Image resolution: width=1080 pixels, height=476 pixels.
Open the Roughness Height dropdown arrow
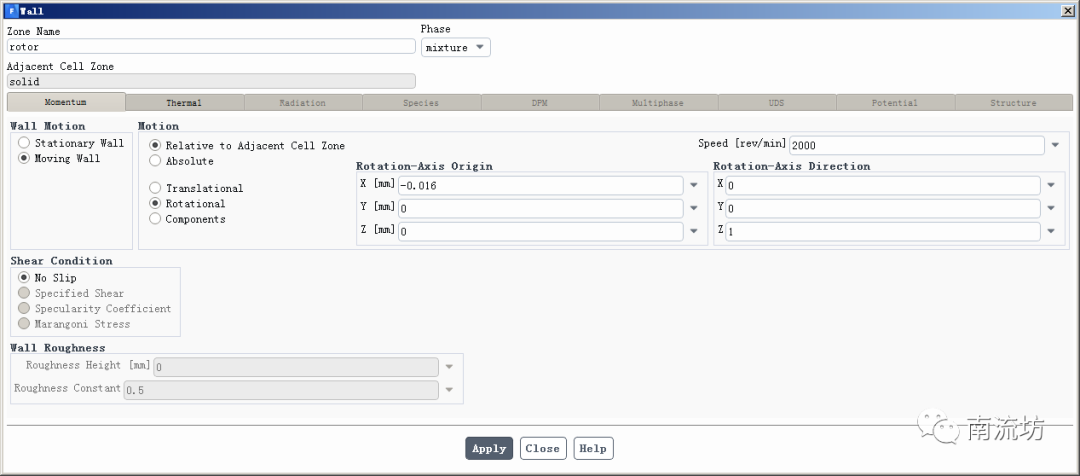click(x=449, y=367)
